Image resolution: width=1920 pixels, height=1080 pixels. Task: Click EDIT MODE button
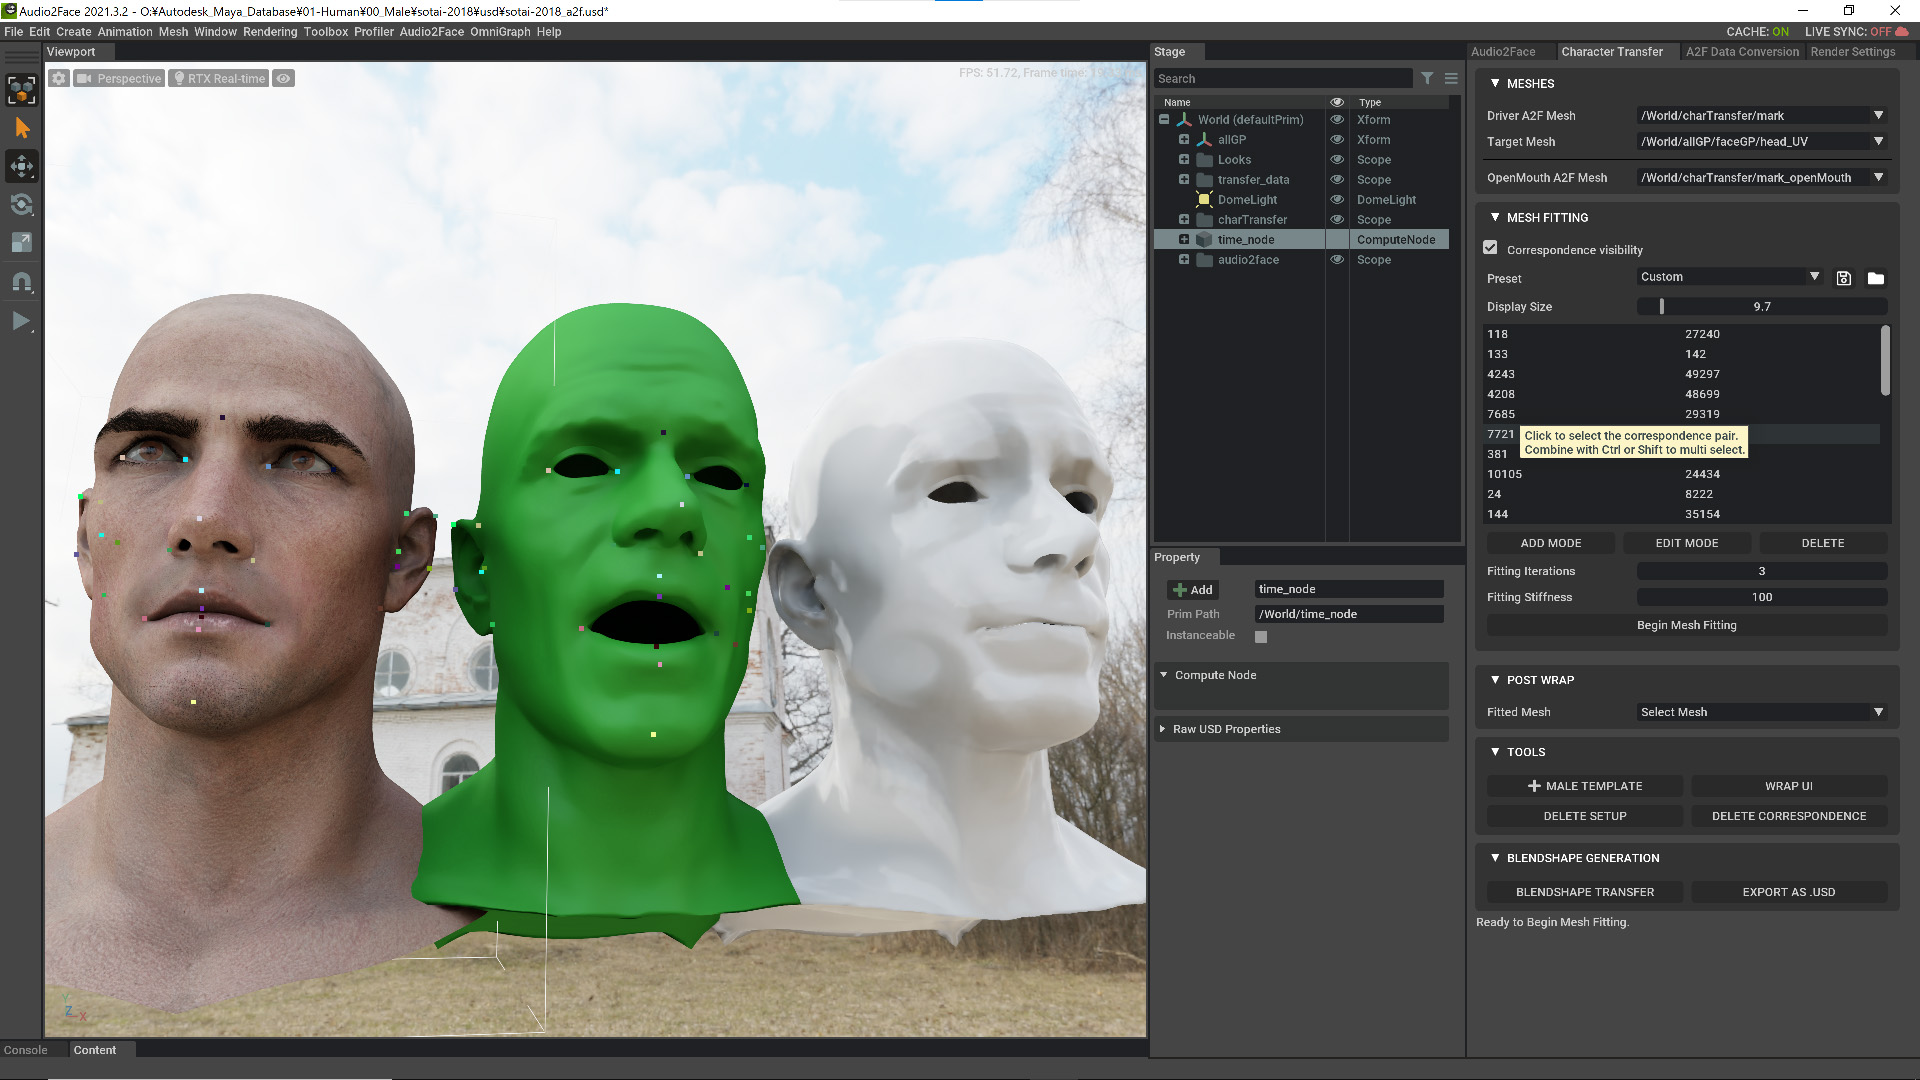coord(1687,543)
